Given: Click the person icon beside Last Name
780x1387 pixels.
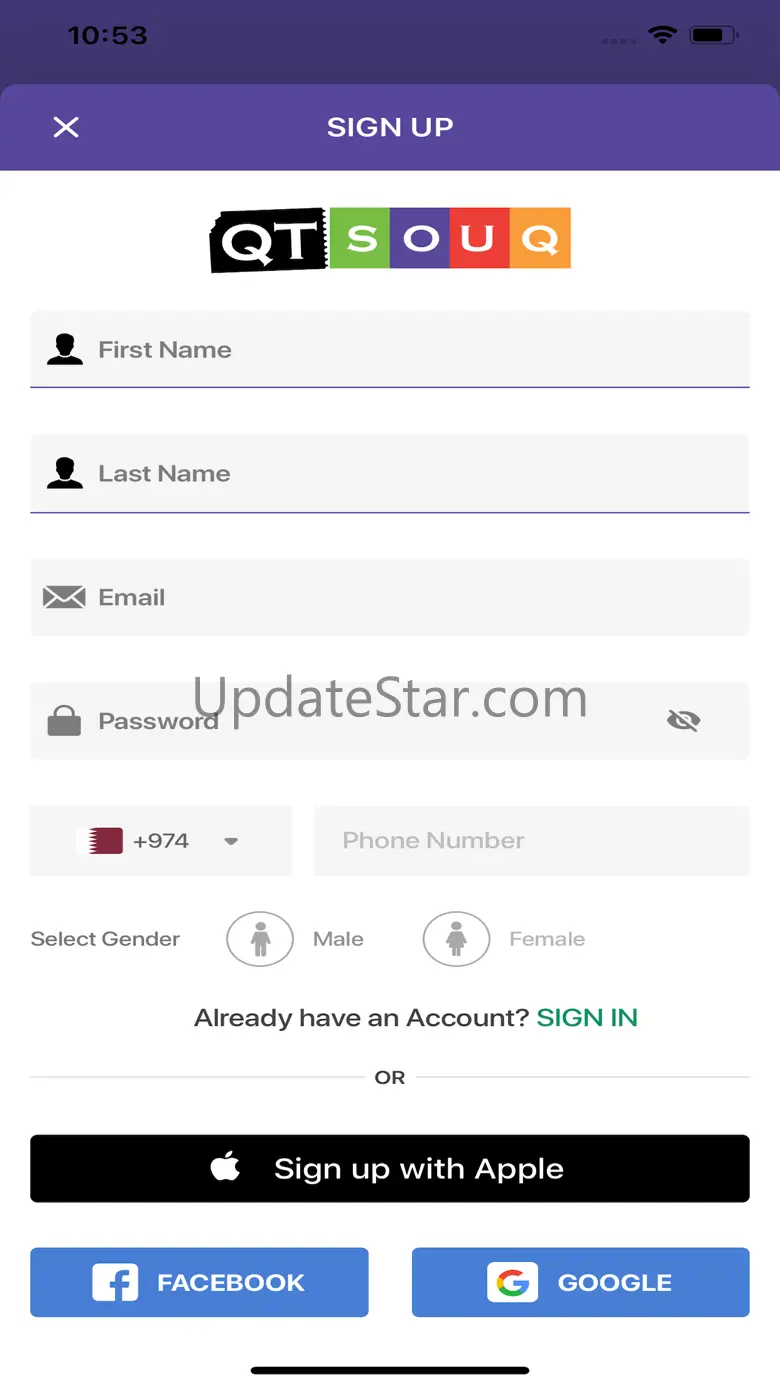Looking at the screenshot, I should pos(65,473).
